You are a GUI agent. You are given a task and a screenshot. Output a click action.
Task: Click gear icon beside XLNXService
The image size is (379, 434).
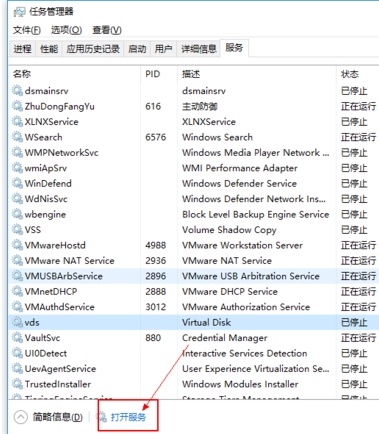pyautogui.click(x=17, y=121)
